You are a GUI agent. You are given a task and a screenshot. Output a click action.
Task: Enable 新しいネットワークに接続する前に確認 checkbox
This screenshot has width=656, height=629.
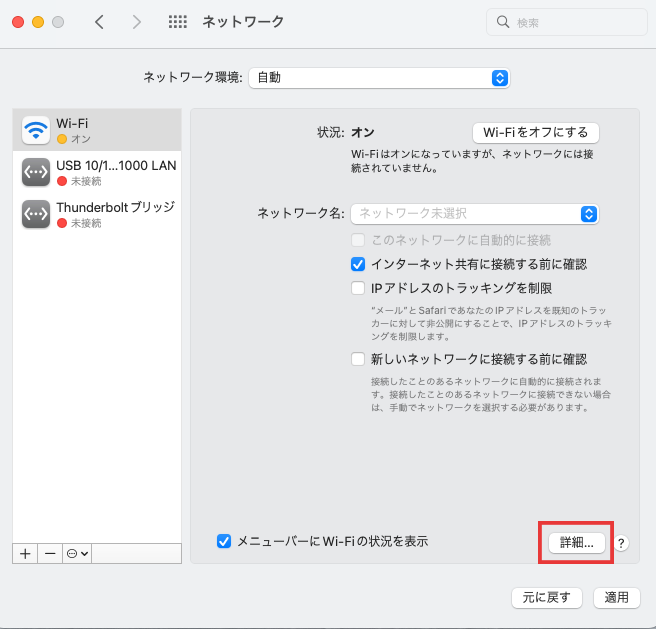click(x=358, y=359)
